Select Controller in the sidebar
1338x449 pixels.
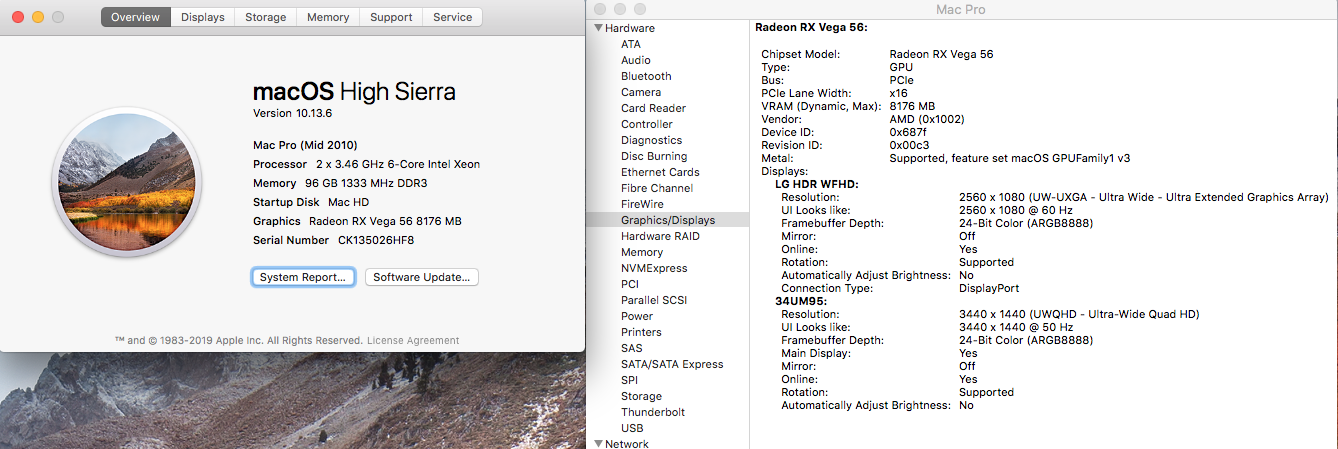[x=647, y=124]
